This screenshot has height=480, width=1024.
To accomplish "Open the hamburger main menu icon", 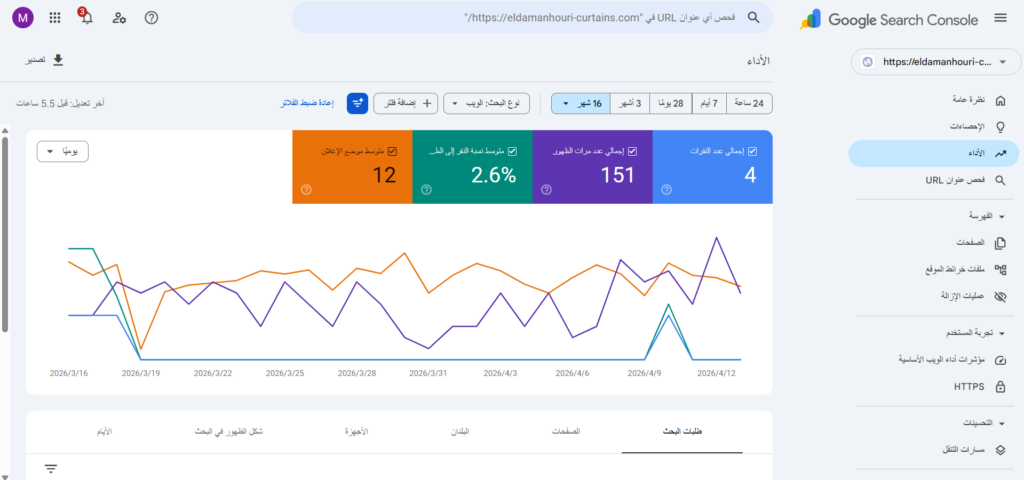I will [x=1000, y=18].
